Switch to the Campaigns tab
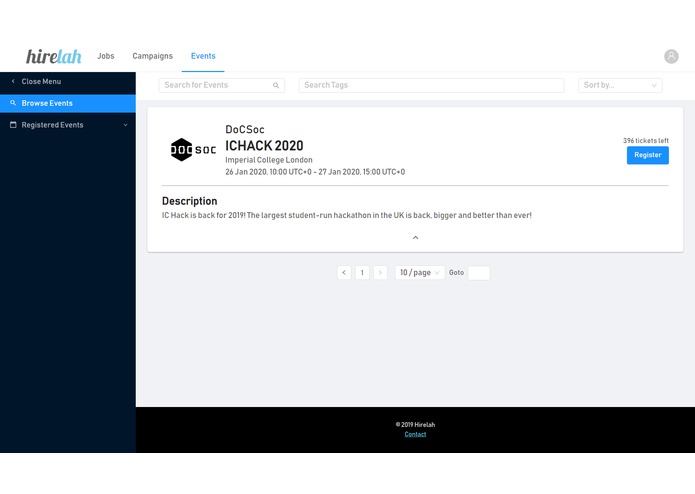This screenshot has width=695, height=494. pyautogui.click(x=152, y=56)
